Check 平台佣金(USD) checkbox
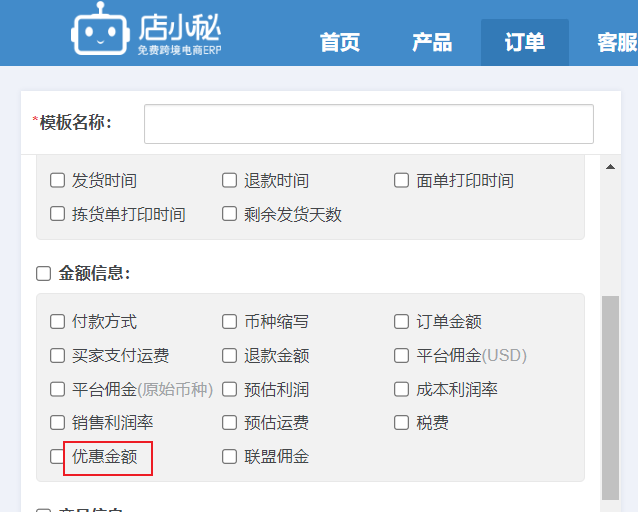 click(402, 355)
